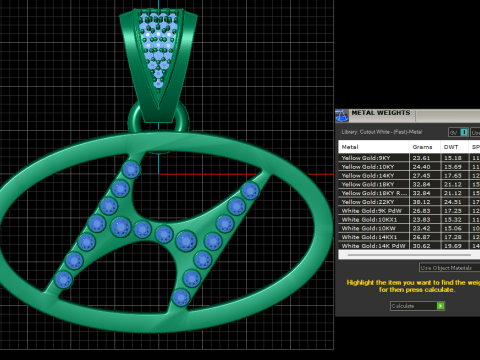The height and width of the screenshot is (360, 480).
Task: Click the 23.61 grams value
Action: (421, 158)
